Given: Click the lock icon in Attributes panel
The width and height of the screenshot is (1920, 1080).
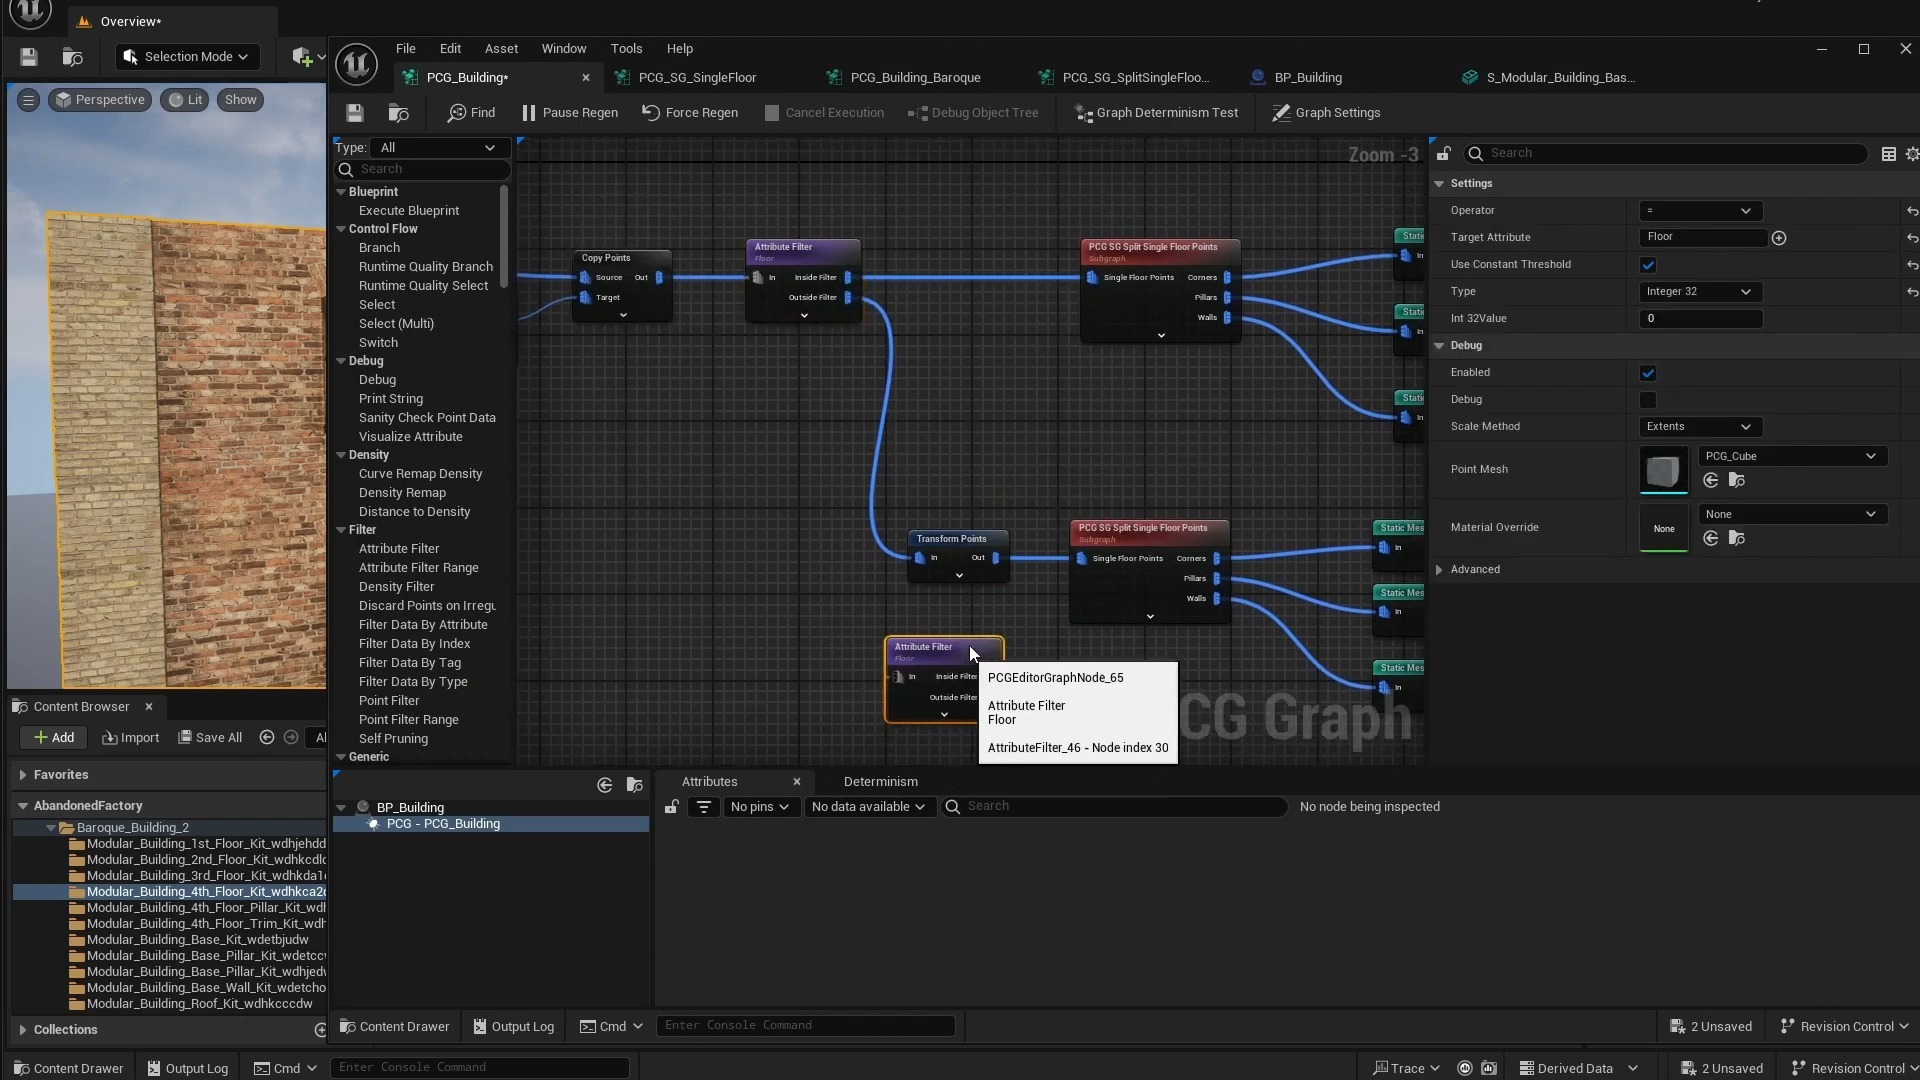Looking at the screenshot, I should (672, 807).
